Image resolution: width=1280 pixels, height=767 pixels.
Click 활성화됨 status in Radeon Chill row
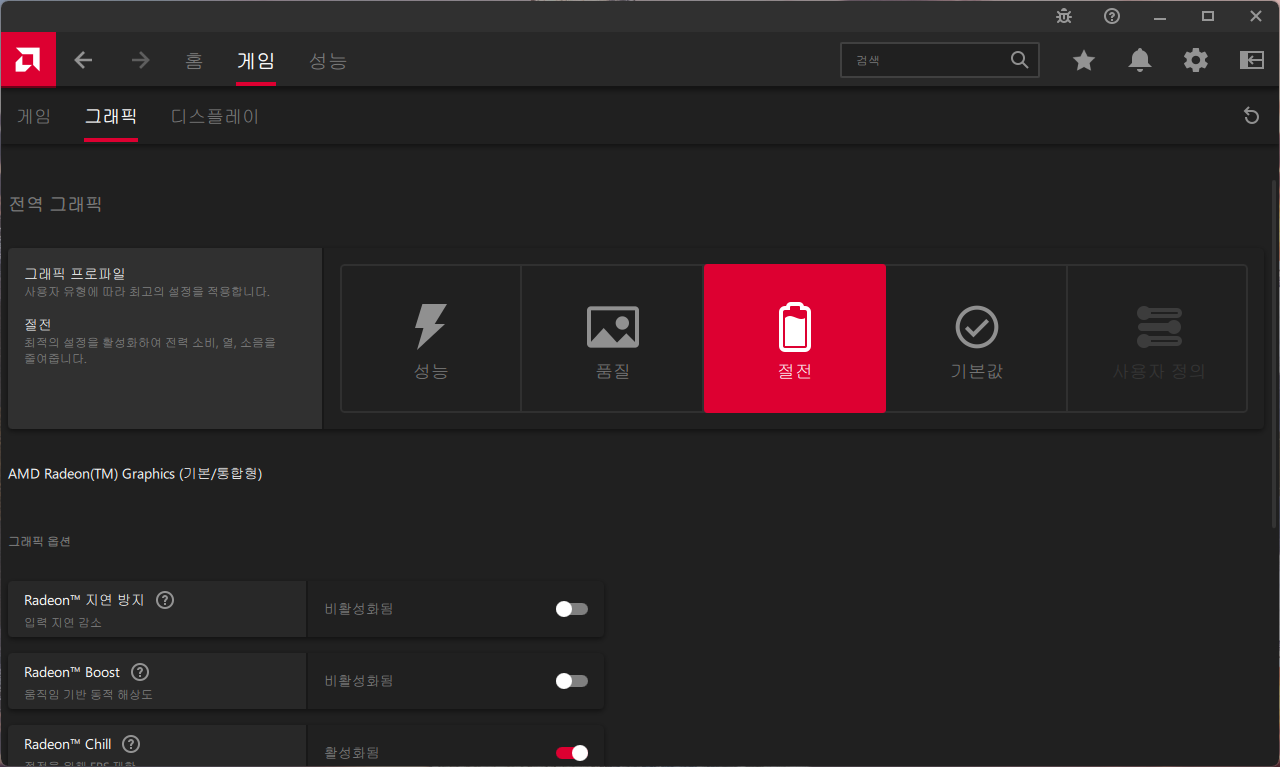tap(352, 752)
